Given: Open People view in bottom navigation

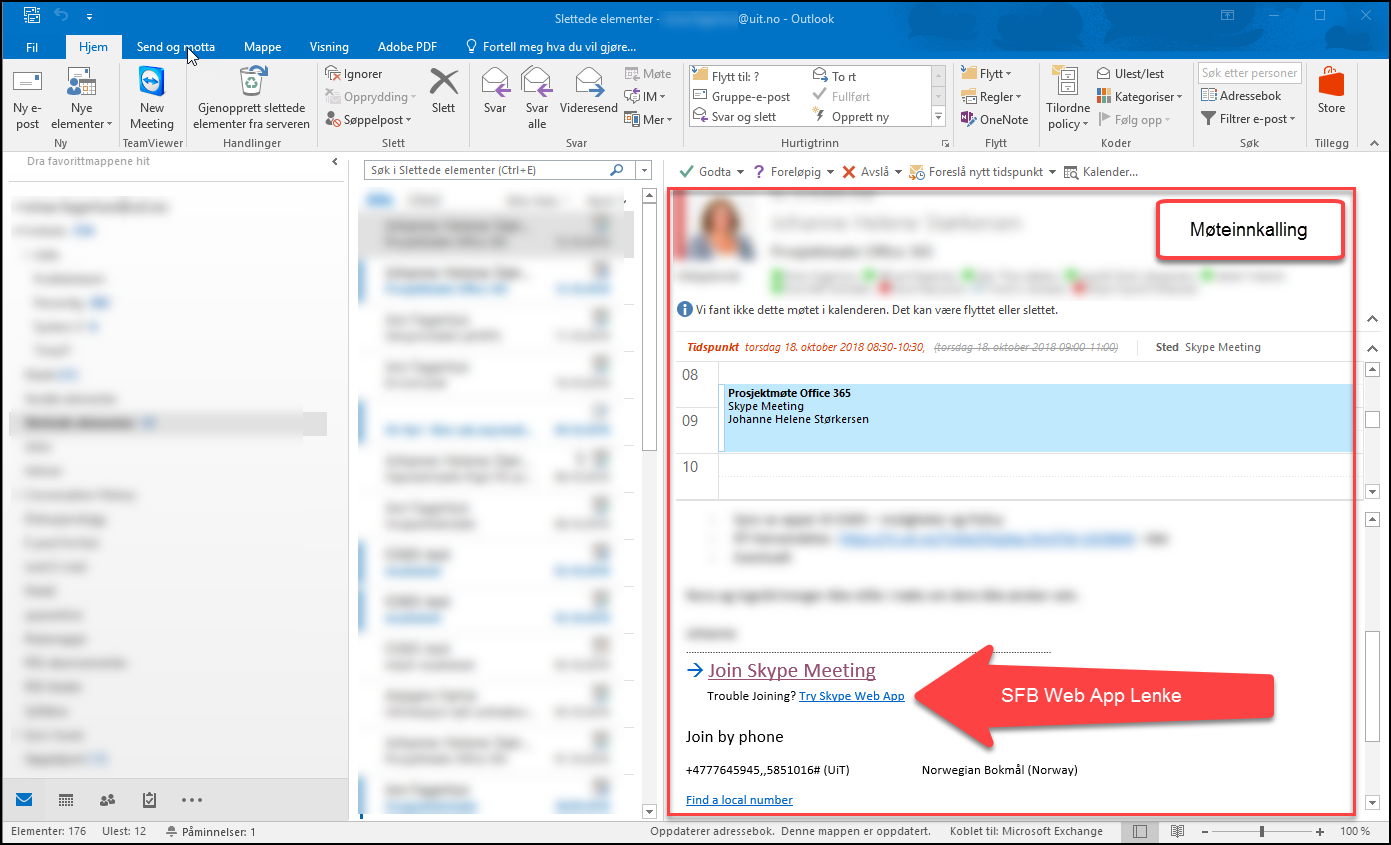Looking at the screenshot, I should [107, 800].
